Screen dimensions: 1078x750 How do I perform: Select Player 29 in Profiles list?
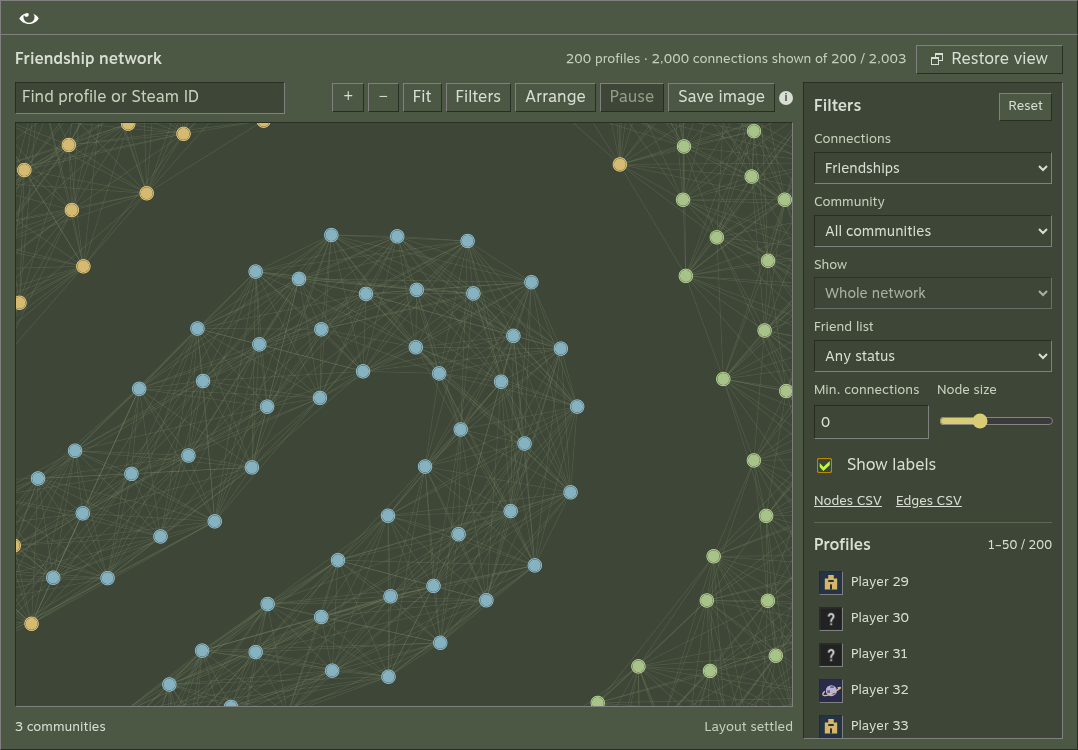click(934, 582)
